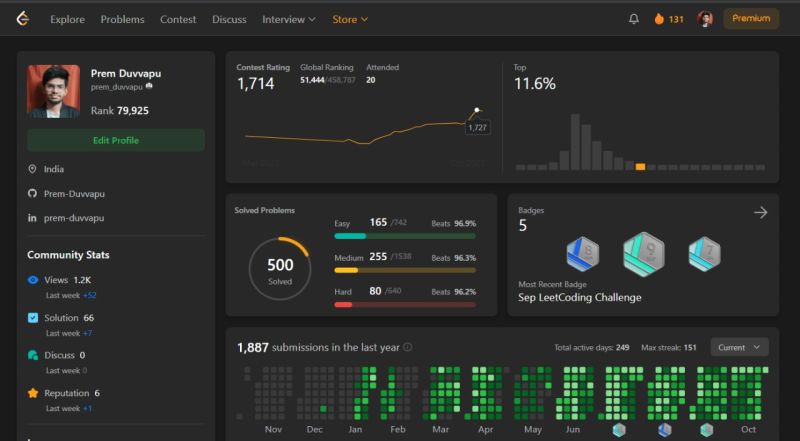Open the Contest menu item
This screenshot has height=441, width=800.
click(178, 19)
